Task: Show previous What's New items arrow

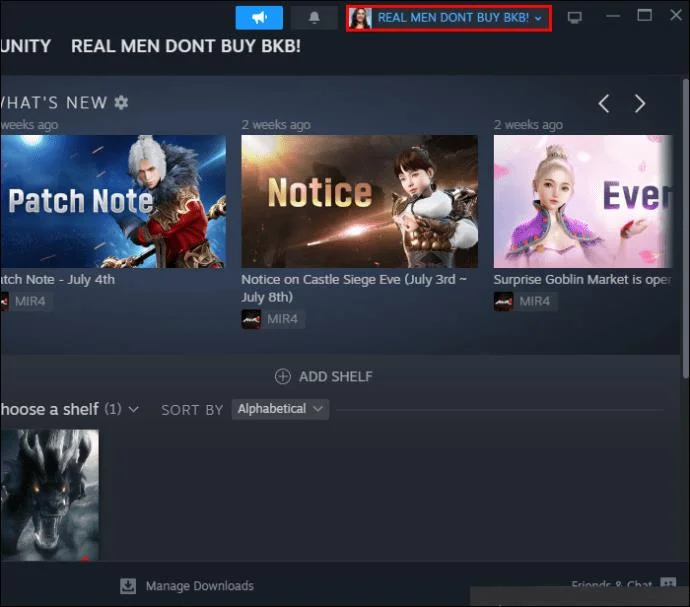Action: coord(604,104)
